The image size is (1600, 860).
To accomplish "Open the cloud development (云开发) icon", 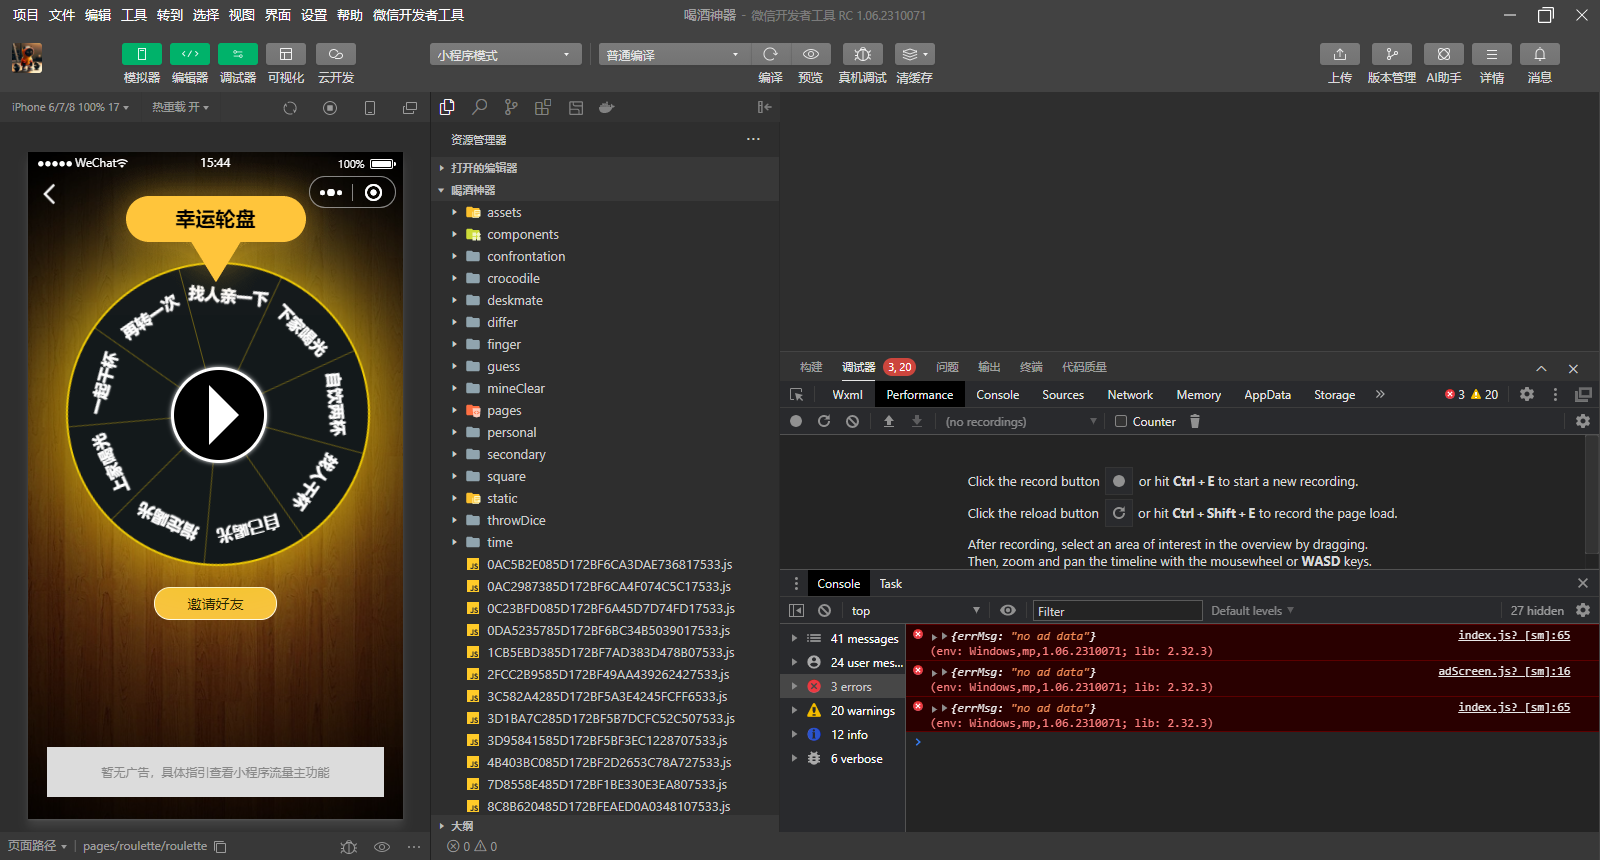I will [x=335, y=54].
